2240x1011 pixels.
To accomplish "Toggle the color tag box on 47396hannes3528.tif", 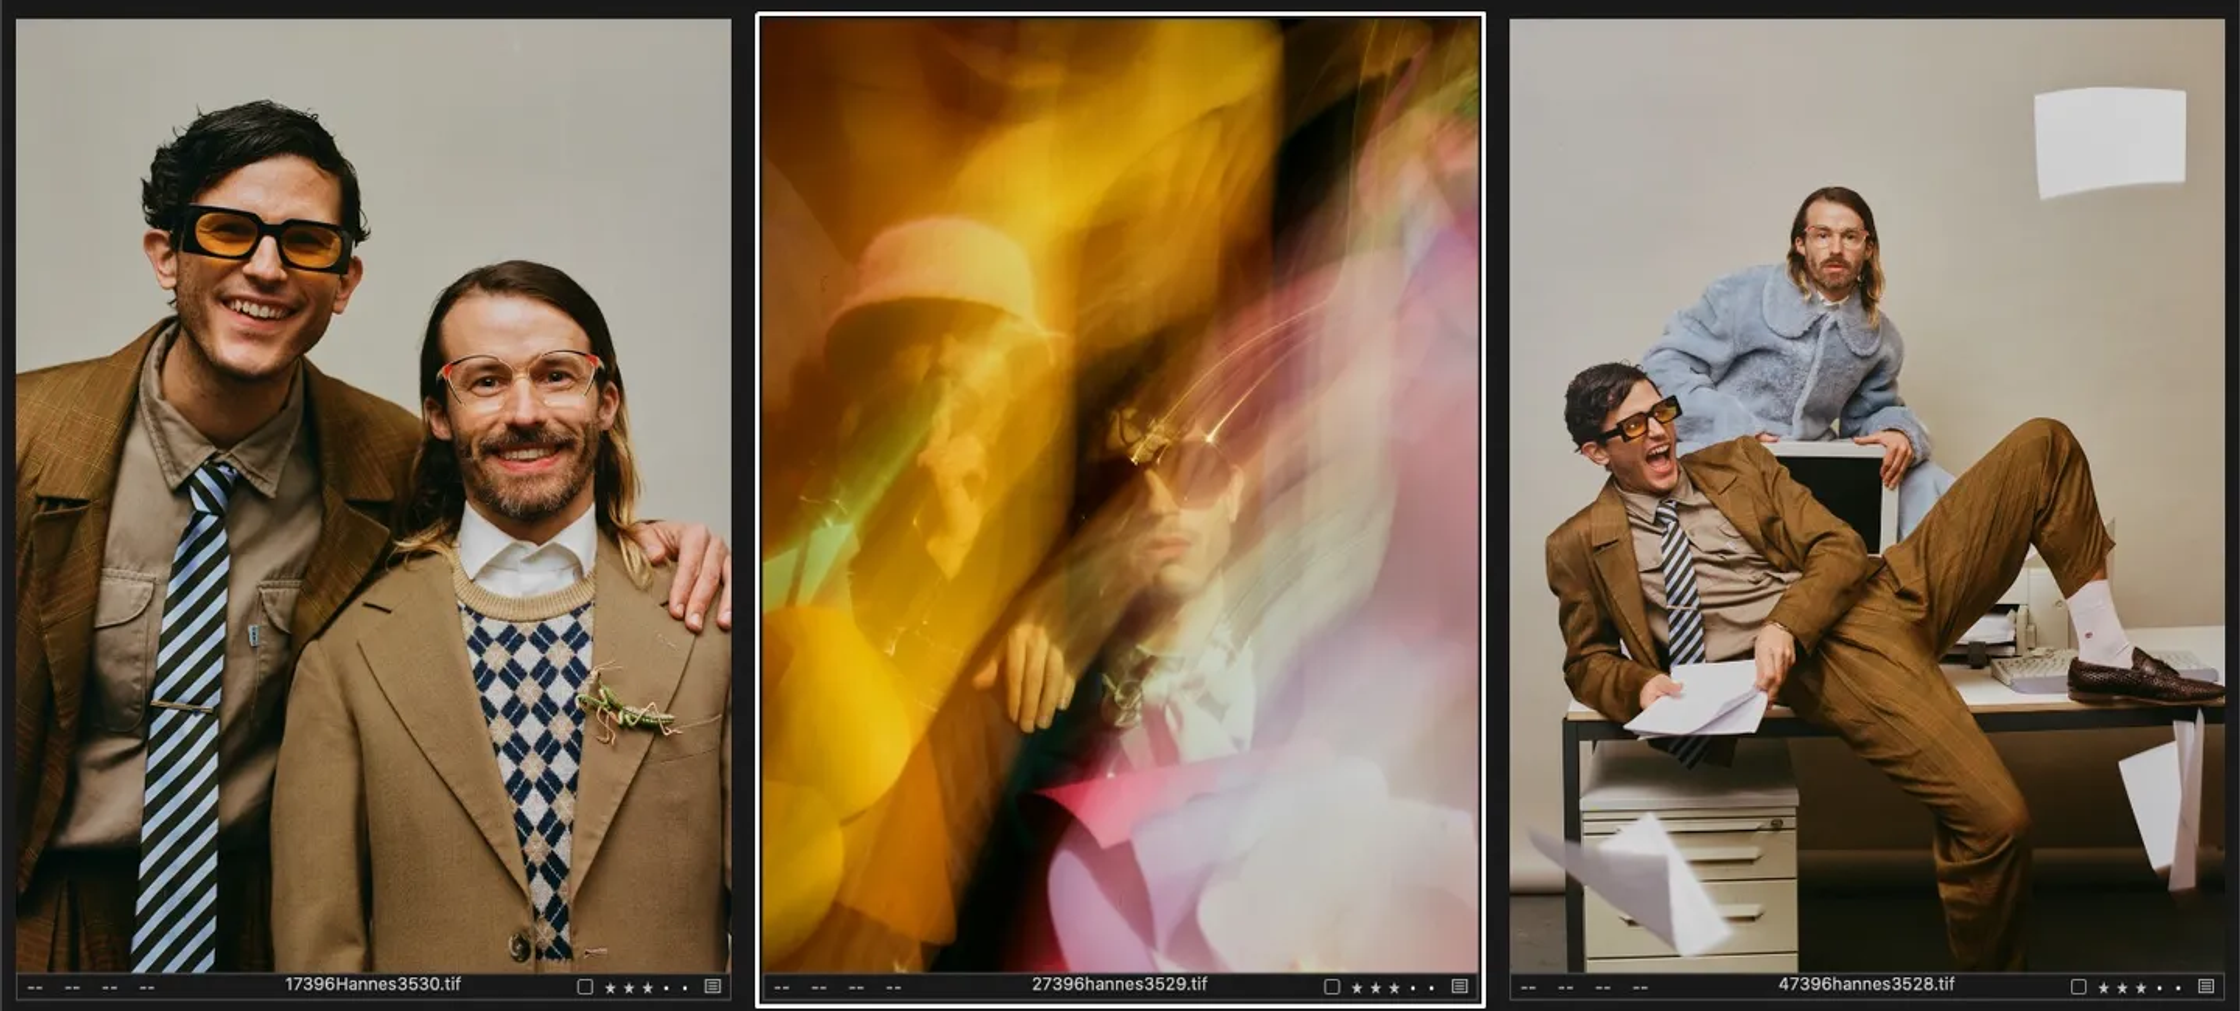I will point(2078,987).
